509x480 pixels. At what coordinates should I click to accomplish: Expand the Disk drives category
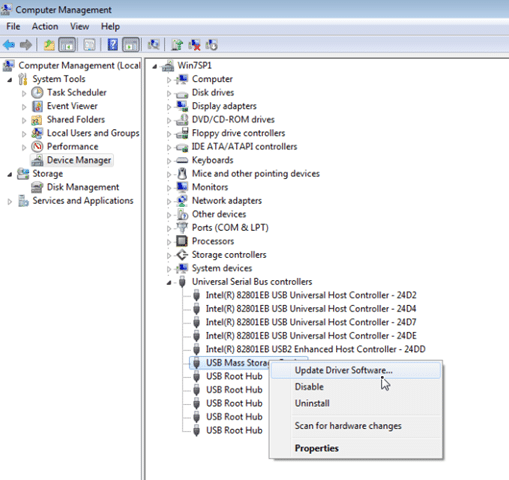(169, 93)
